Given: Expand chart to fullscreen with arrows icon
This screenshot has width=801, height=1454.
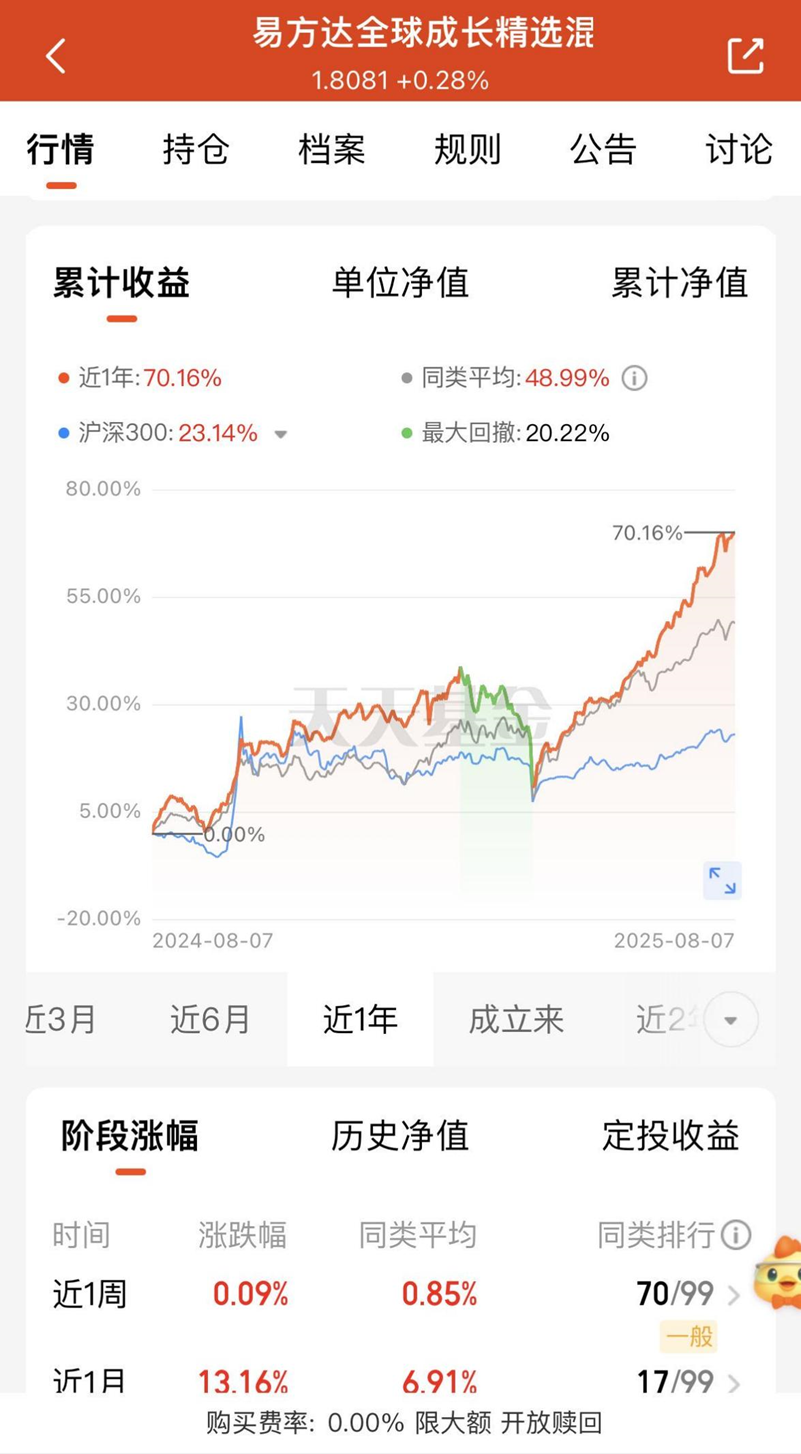Looking at the screenshot, I should 722,880.
